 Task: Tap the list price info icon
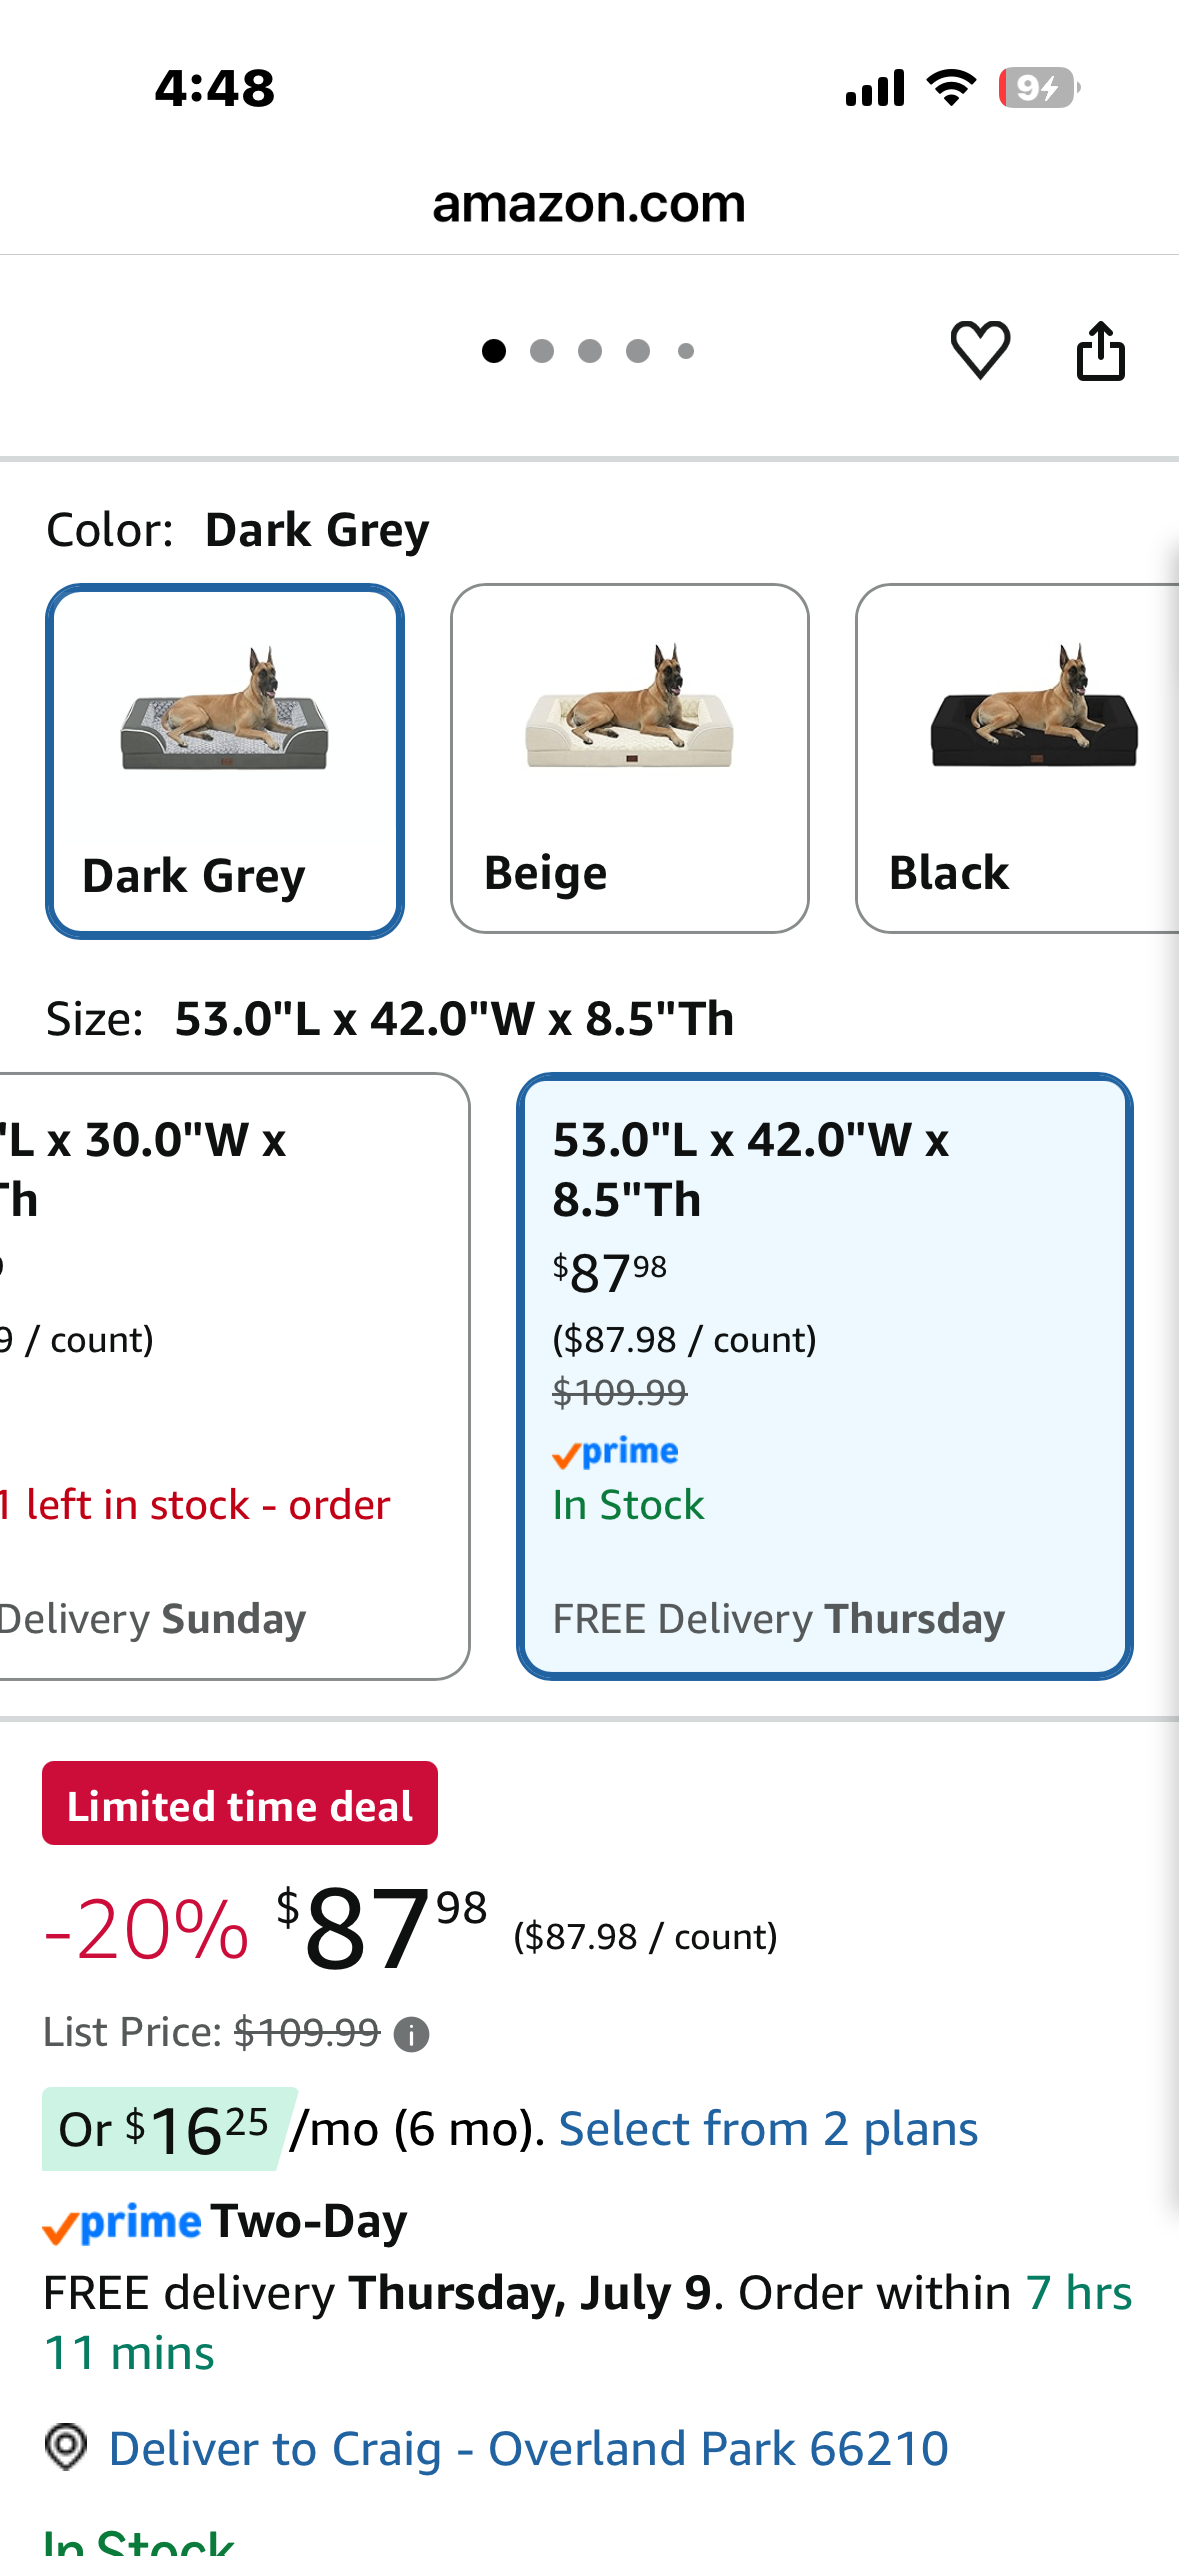tap(411, 2034)
